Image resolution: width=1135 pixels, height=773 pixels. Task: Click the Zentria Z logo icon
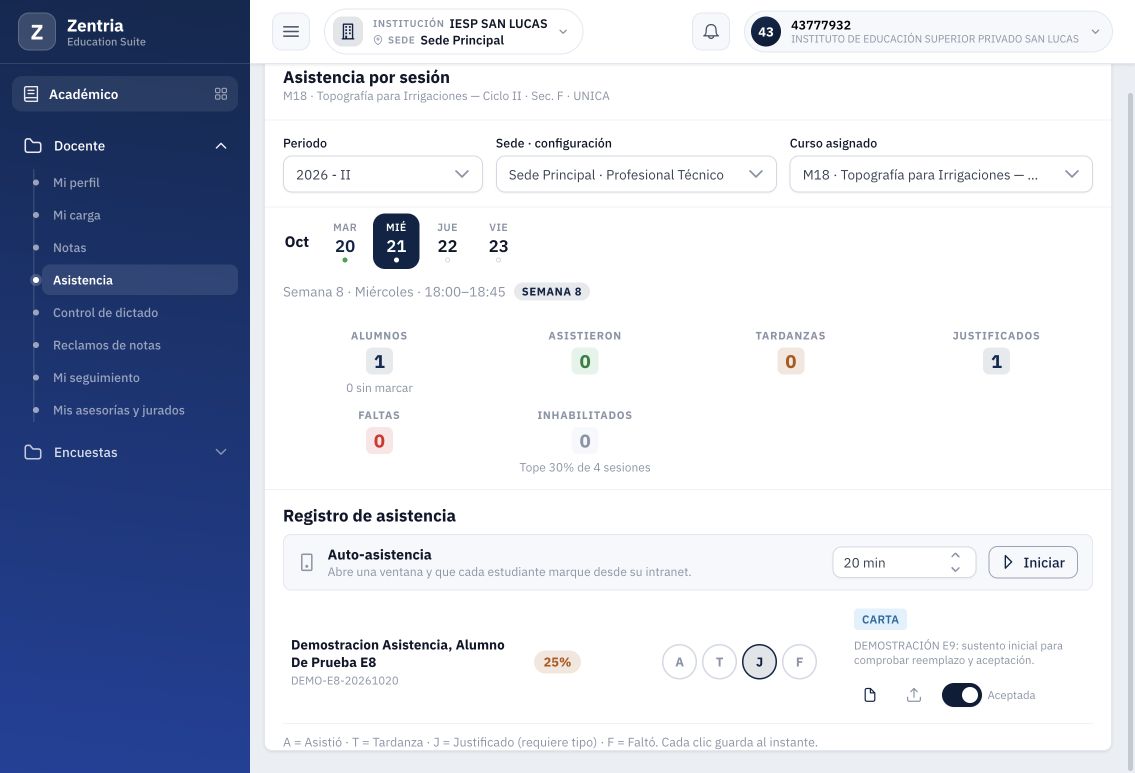[x=37, y=32]
